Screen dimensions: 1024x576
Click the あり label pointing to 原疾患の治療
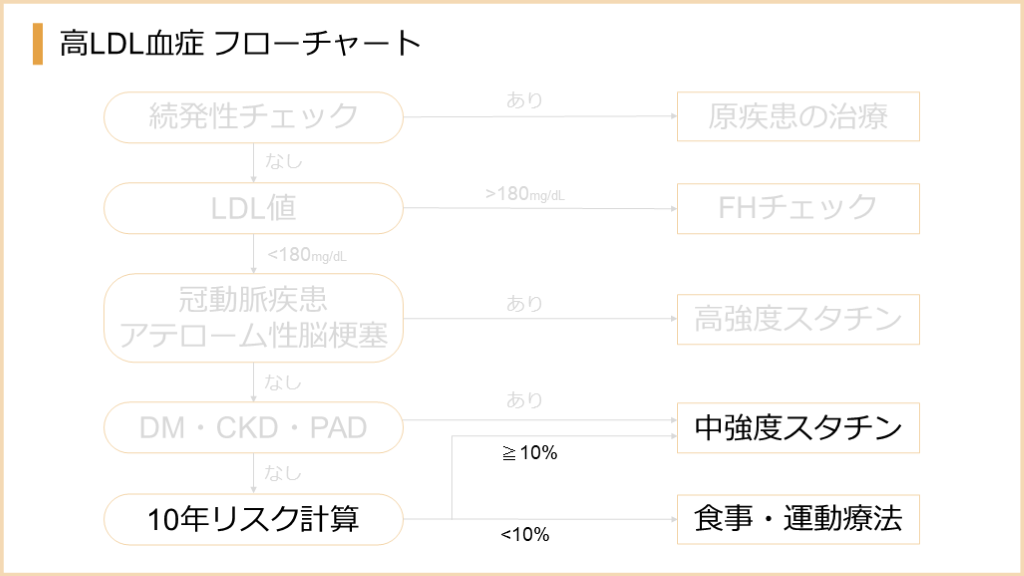click(x=524, y=100)
